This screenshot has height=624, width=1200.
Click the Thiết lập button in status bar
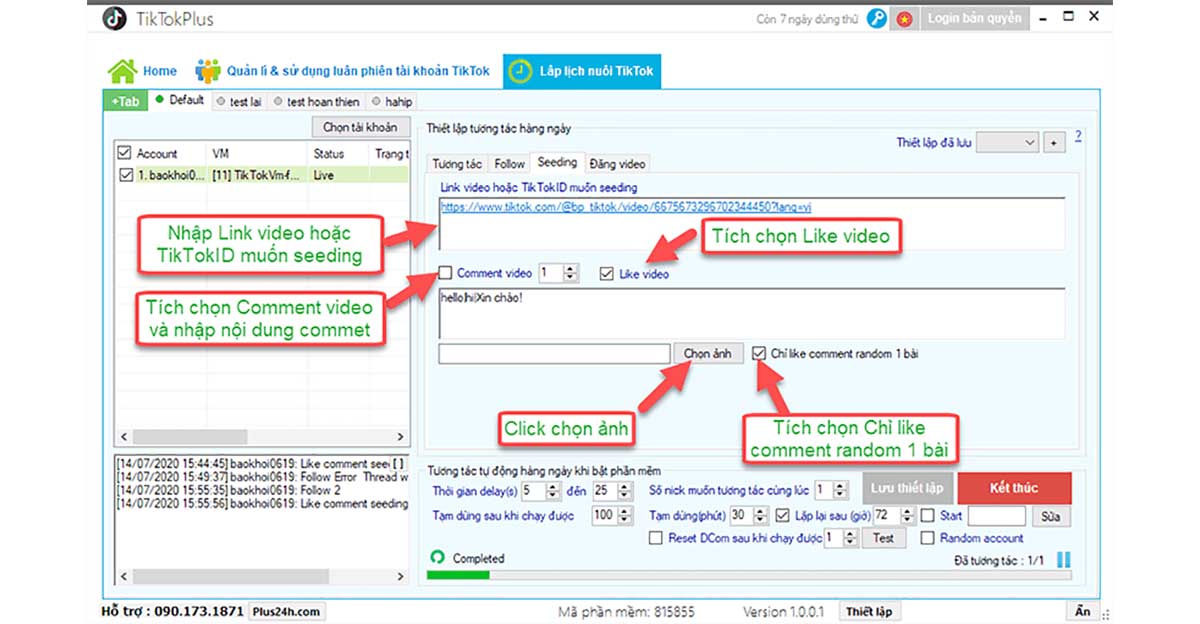869,612
